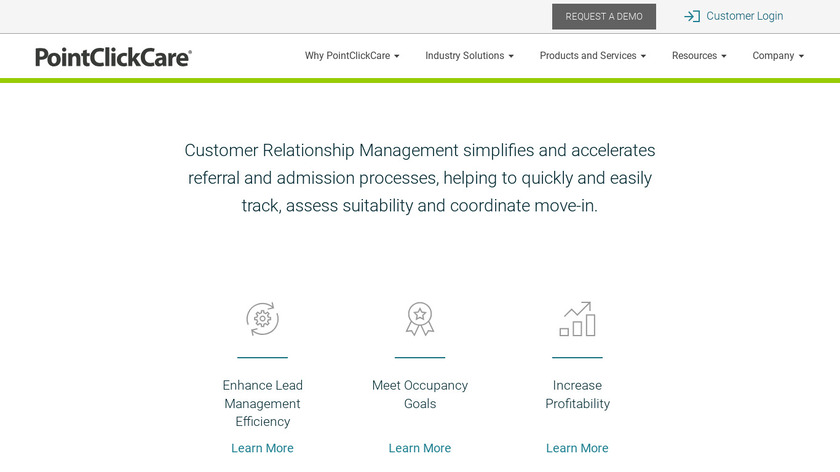Click Learn More under Enhance Lead Management
This screenshot has height=472, width=840.
tap(262, 448)
